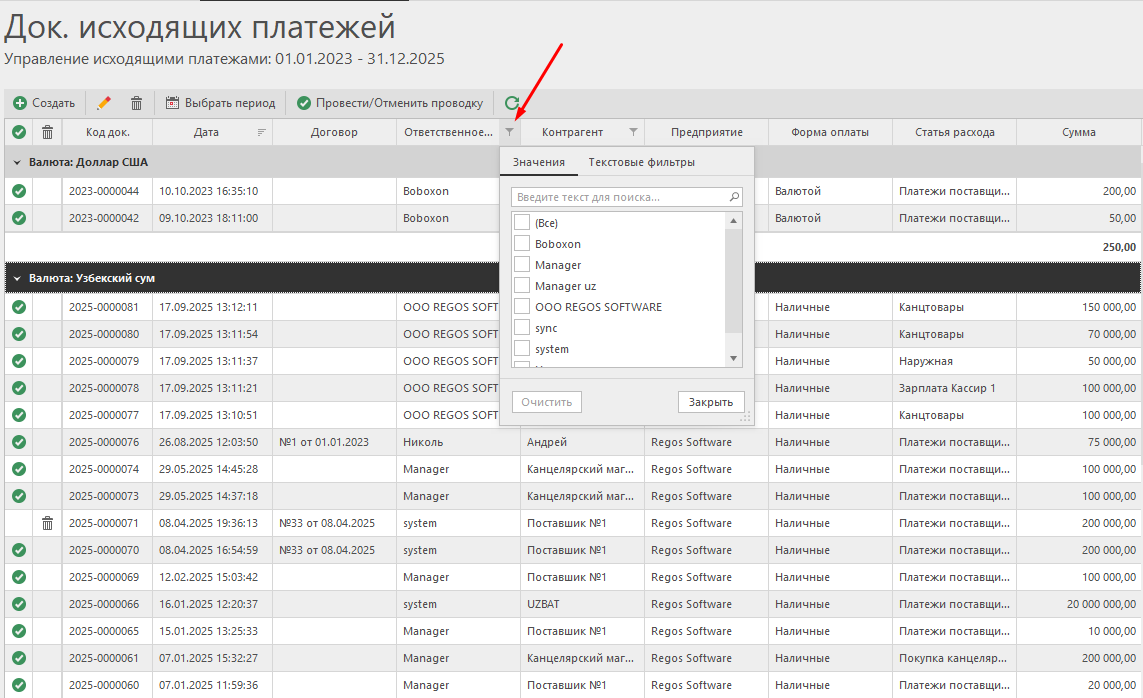Select the Значения tab
The height and width of the screenshot is (698, 1143).
pyautogui.click(x=538, y=162)
